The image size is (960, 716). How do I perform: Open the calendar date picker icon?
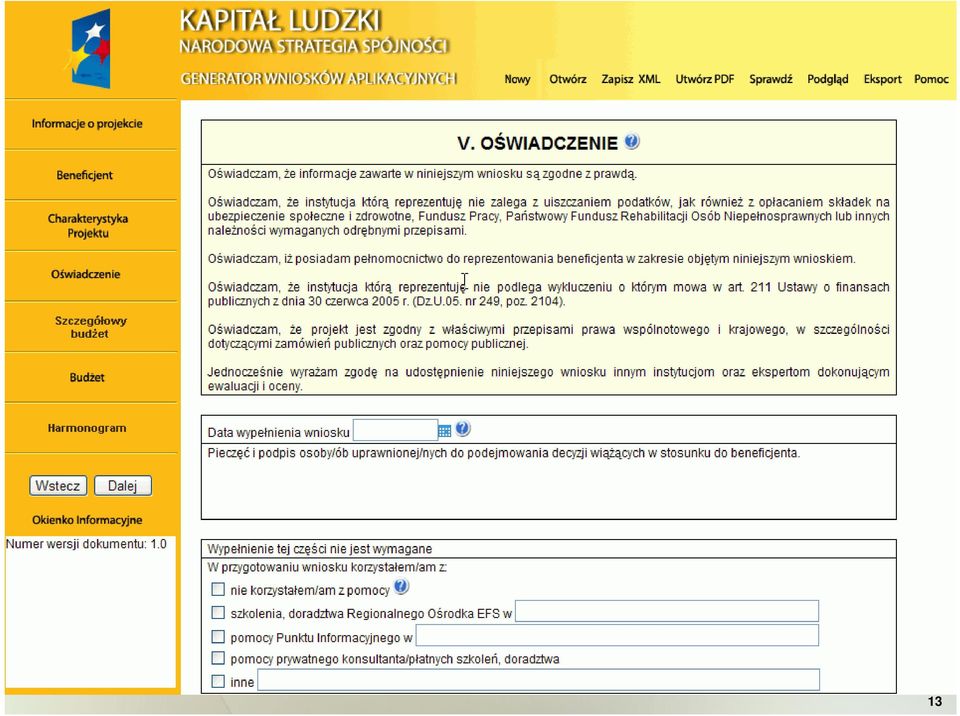pyautogui.click(x=444, y=431)
